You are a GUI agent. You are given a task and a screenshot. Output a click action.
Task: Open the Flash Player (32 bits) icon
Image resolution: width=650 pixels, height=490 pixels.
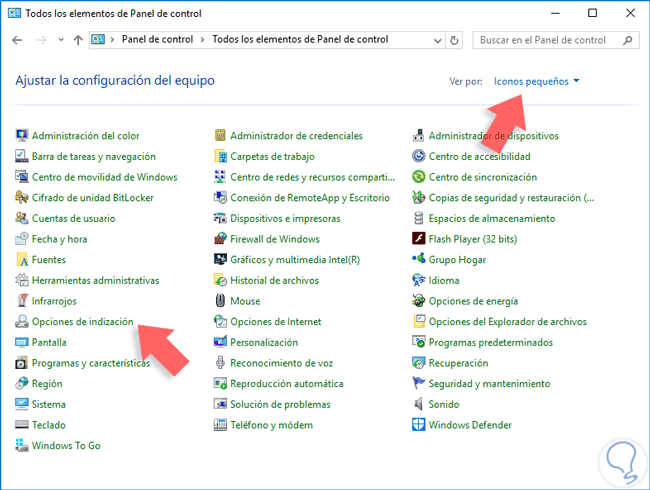(419, 239)
